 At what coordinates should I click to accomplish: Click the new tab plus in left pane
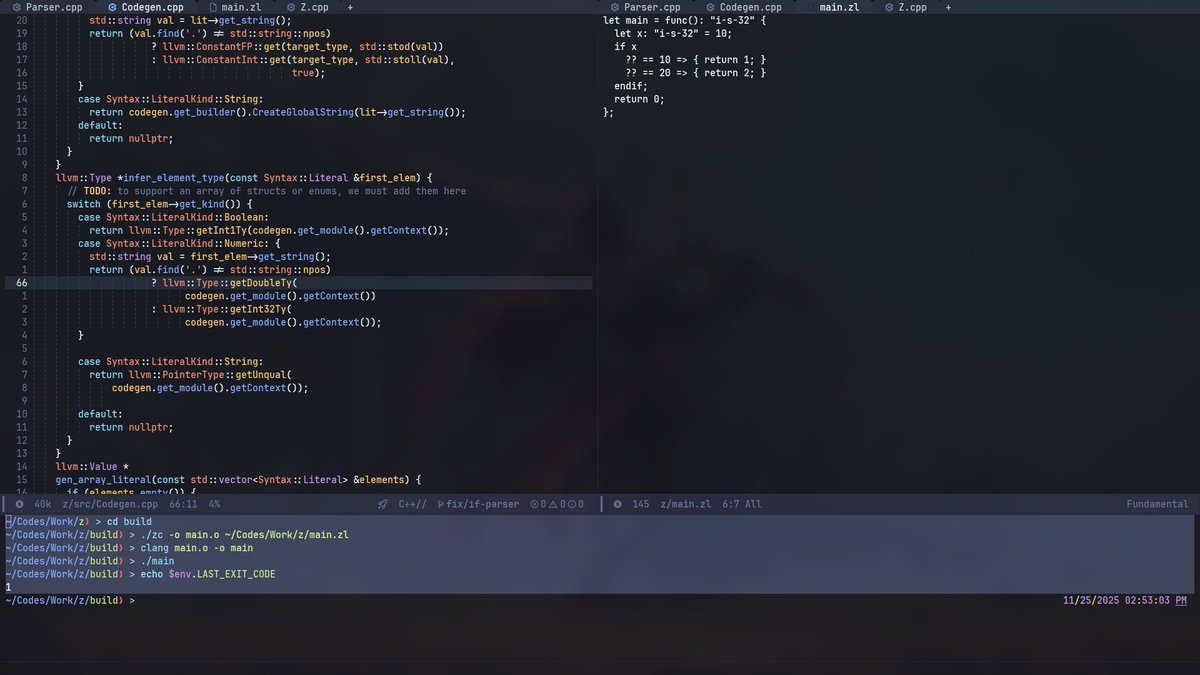(350, 7)
